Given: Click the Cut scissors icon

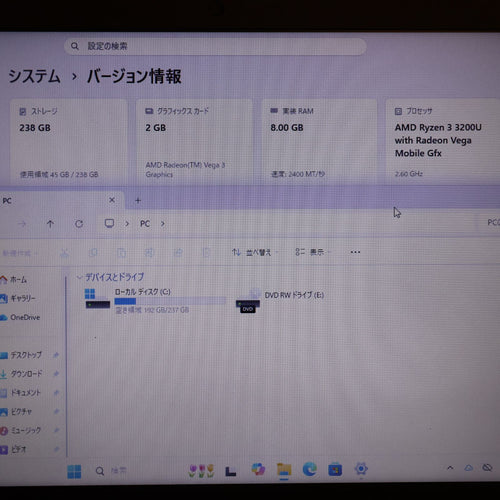Looking at the screenshot, I should tap(65, 253).
